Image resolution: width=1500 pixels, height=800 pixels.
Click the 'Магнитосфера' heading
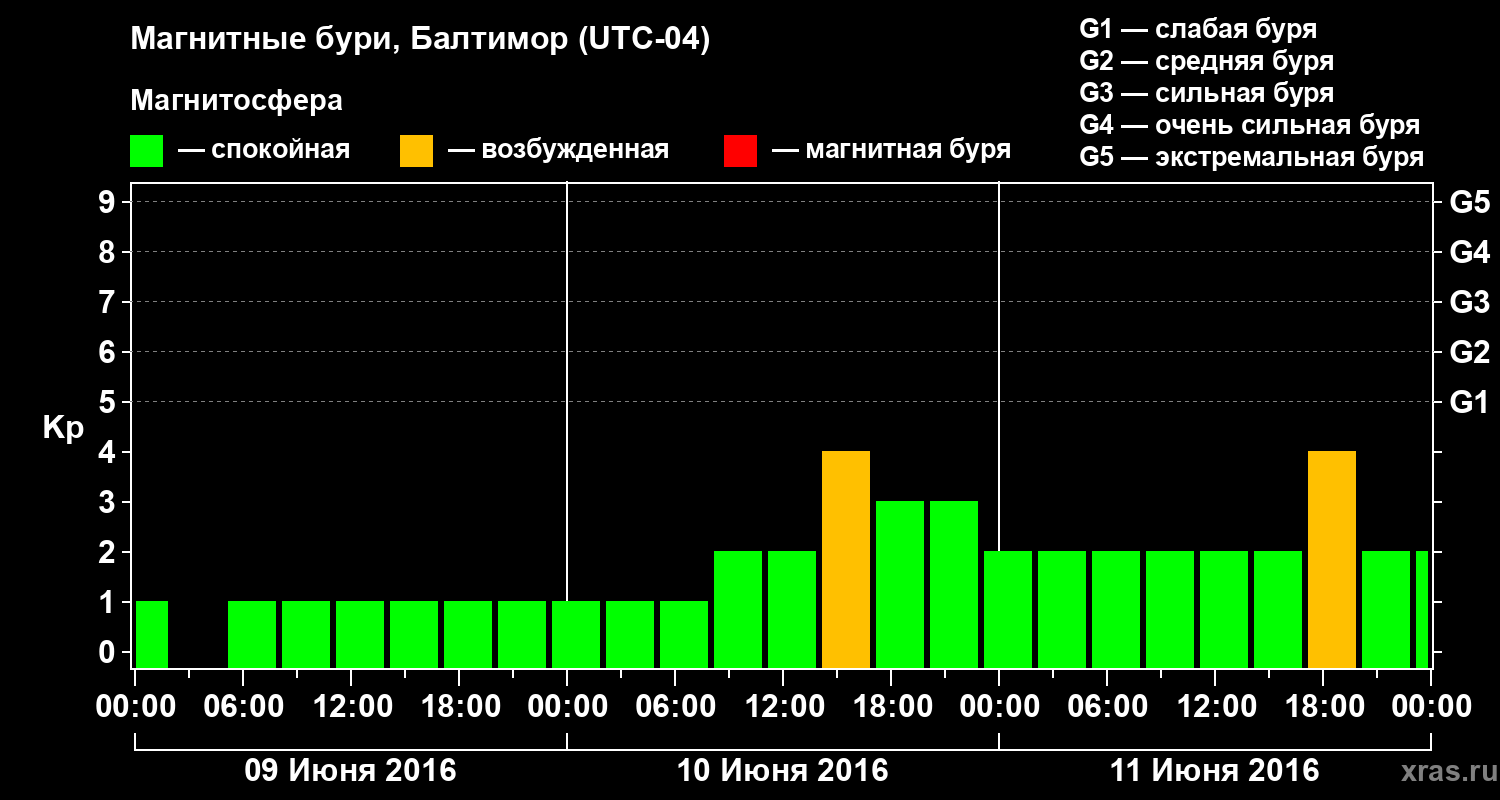click(x=236, y=101)
